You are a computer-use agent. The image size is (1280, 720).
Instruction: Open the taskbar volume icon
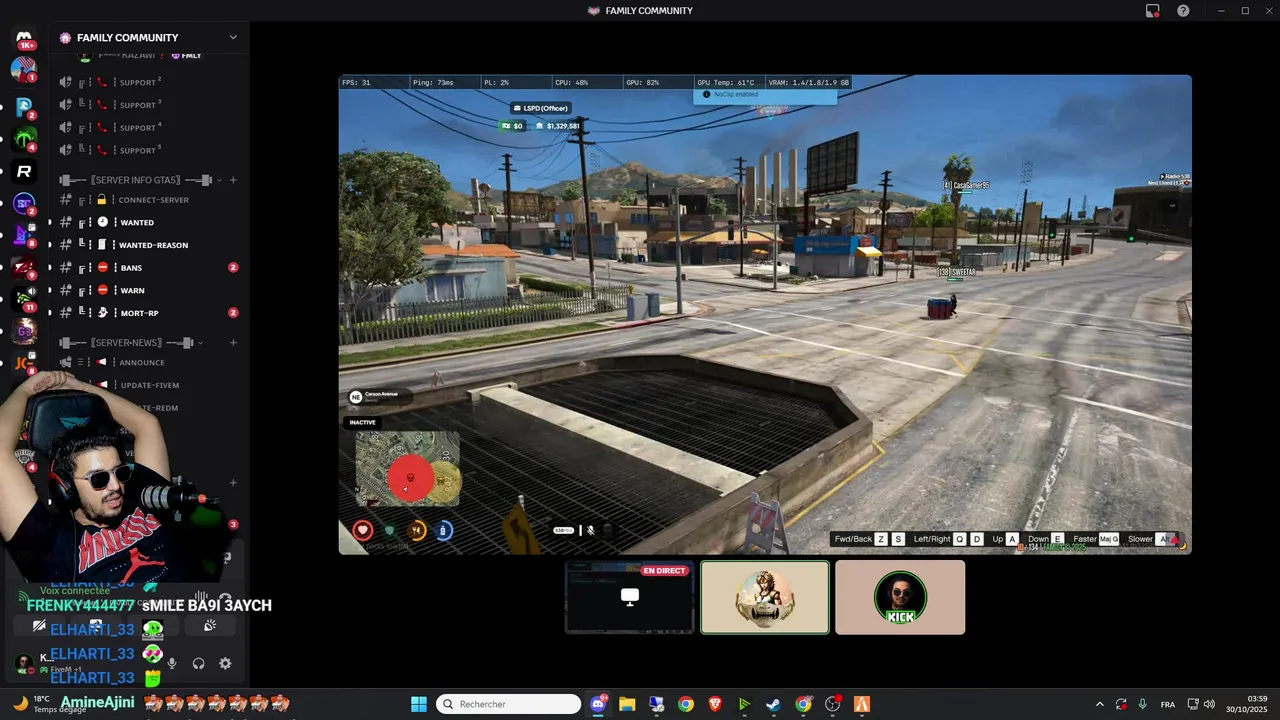[x=1209, y=704]
